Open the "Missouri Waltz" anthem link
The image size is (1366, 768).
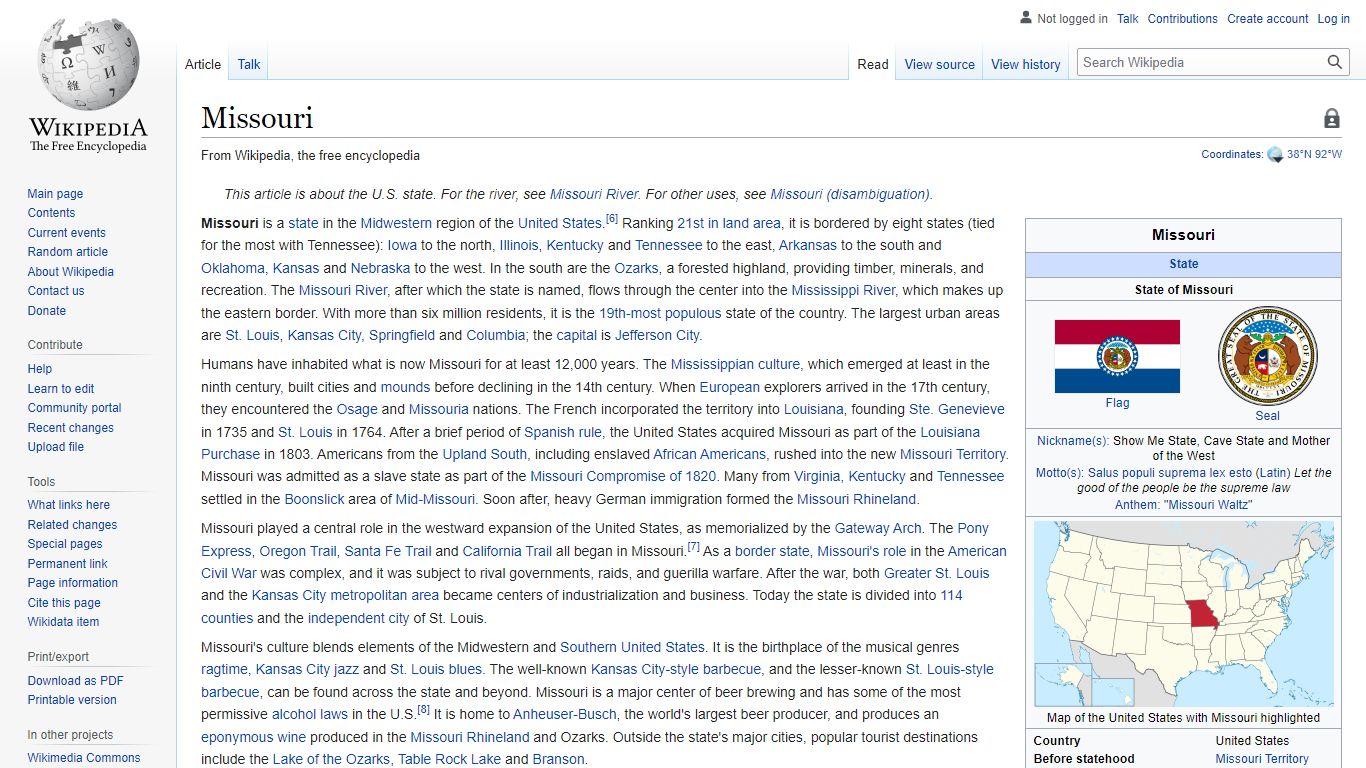(x=1207, y=505)
